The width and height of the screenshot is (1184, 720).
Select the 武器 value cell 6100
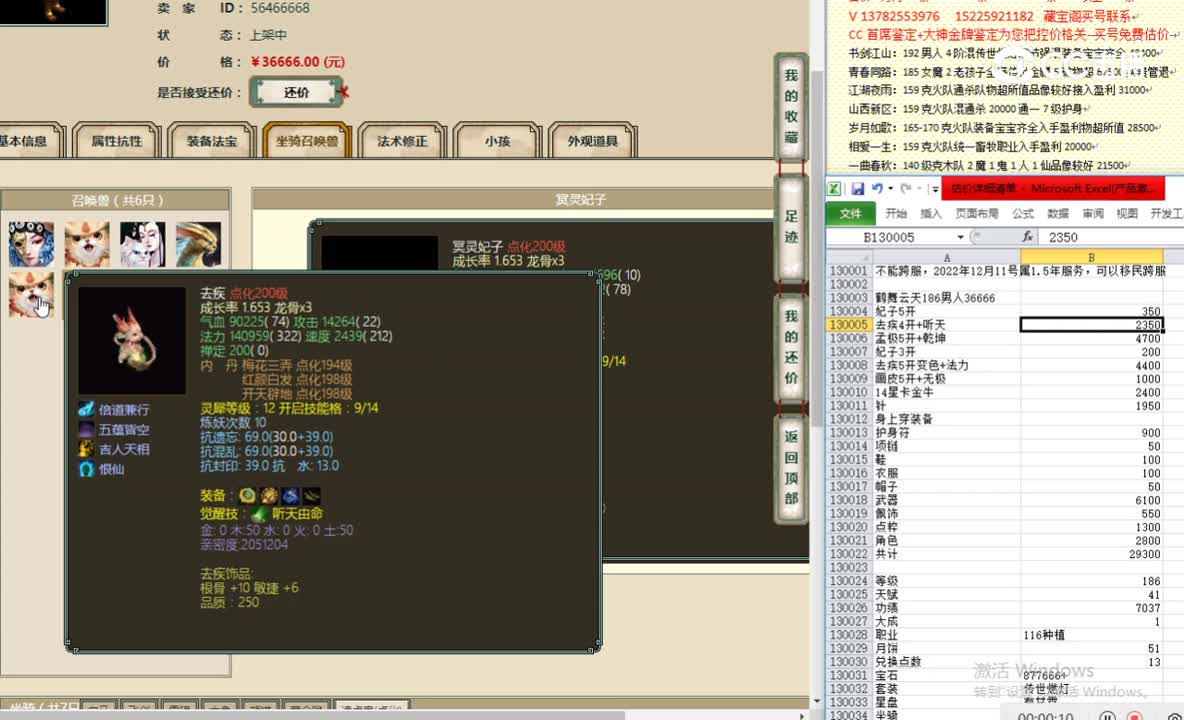(x=1091, y=500)
